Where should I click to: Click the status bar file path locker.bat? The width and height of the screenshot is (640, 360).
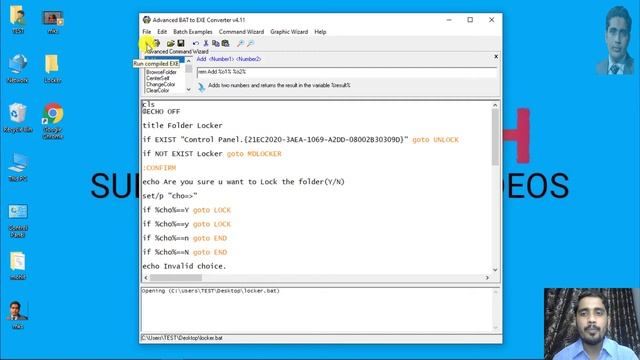182,338
